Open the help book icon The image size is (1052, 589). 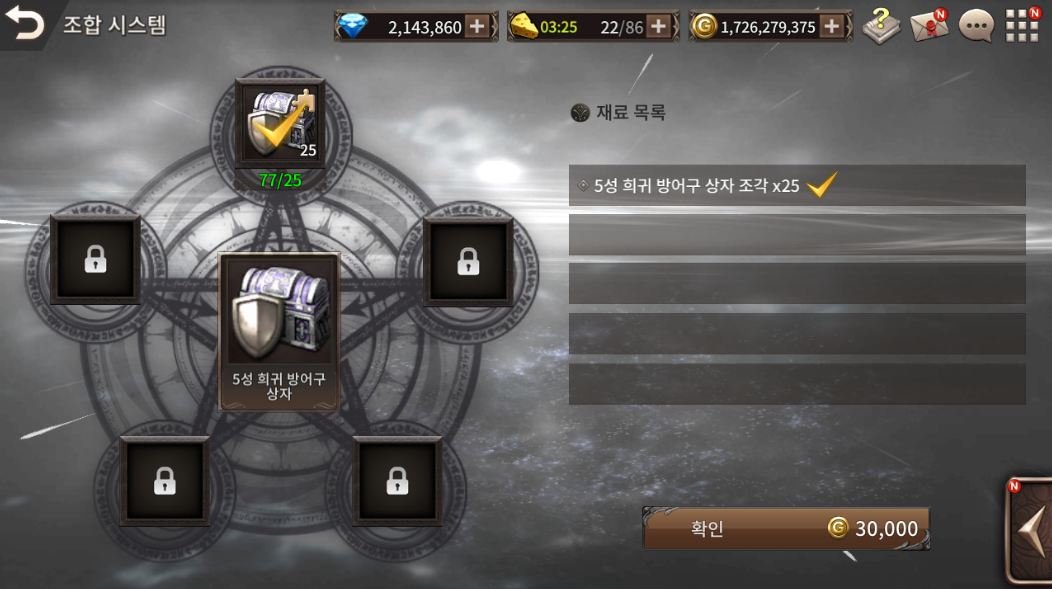[x=881, y=26]
